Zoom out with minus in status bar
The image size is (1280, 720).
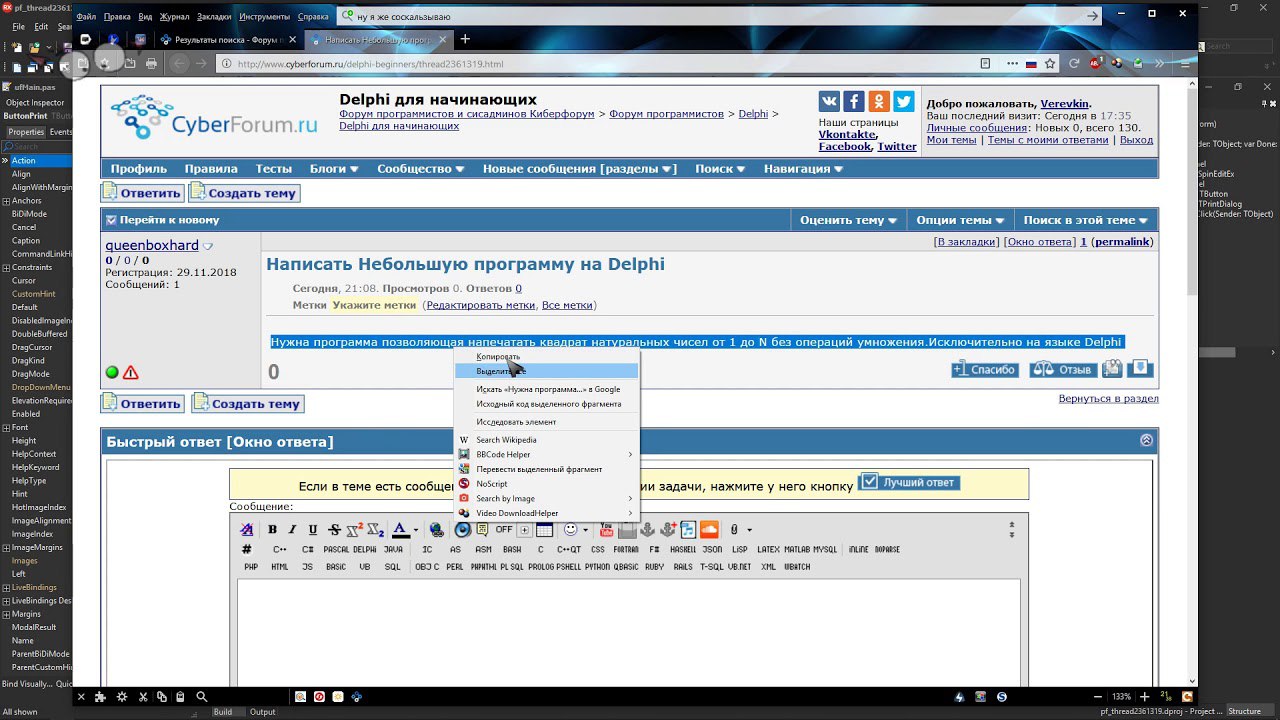(x=1098, y=697)
